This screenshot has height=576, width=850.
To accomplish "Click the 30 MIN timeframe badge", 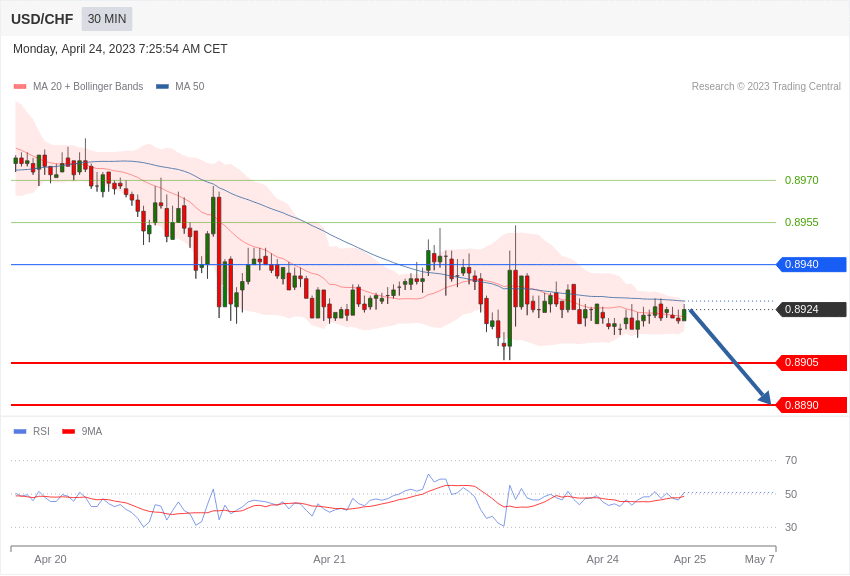I will pos(107,19).
